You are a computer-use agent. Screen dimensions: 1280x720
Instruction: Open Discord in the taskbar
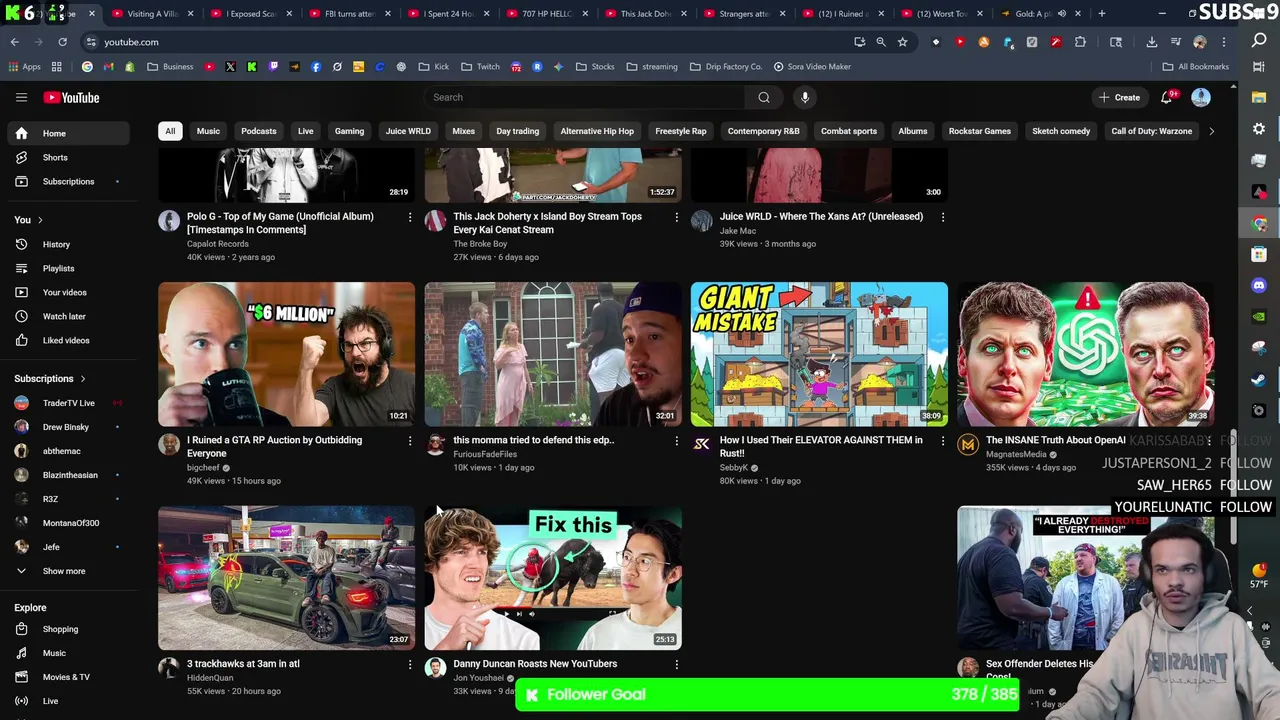click(1259, 285)
